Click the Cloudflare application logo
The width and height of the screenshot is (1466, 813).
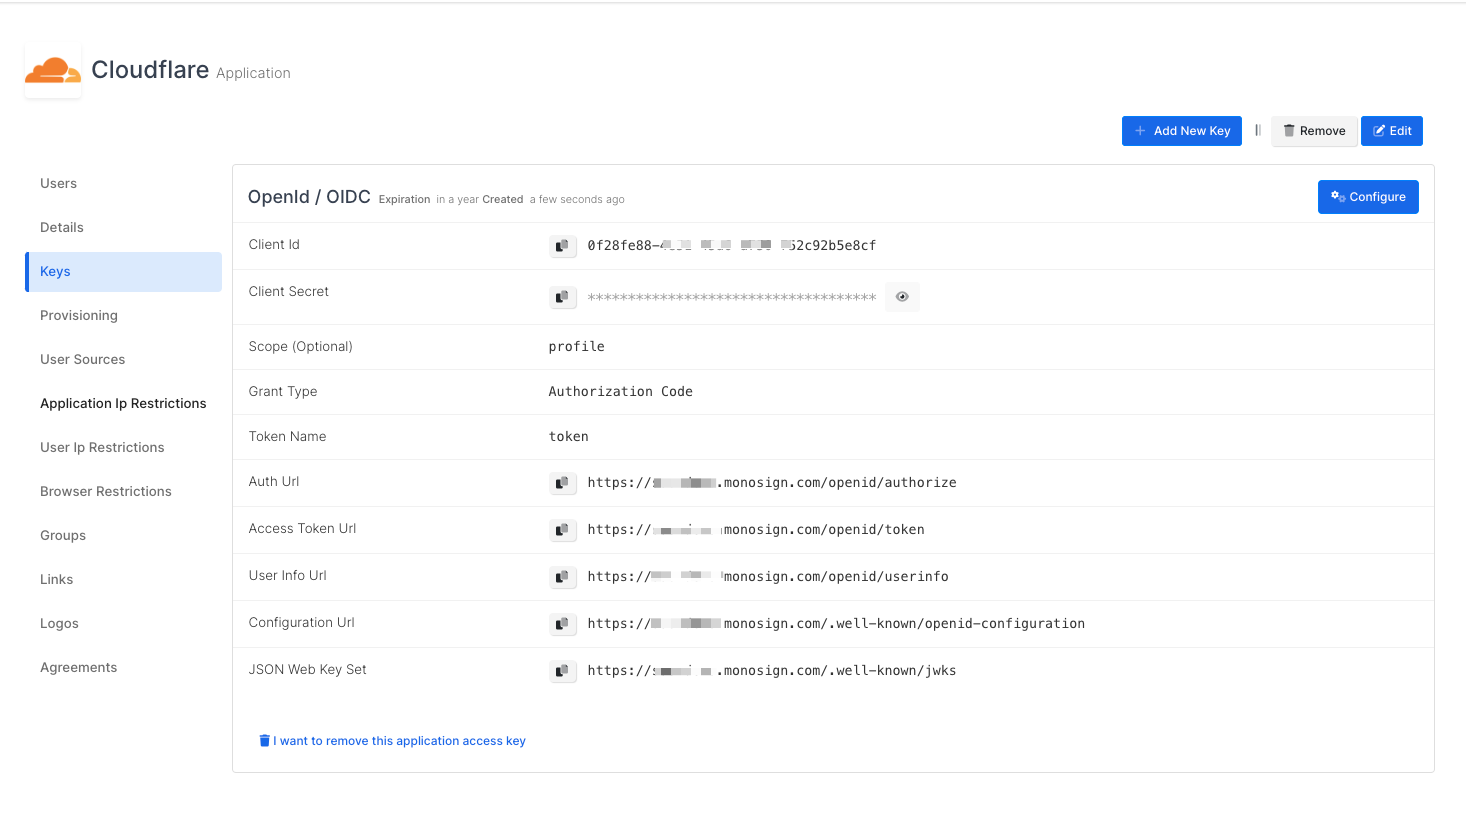click(53, 71)
